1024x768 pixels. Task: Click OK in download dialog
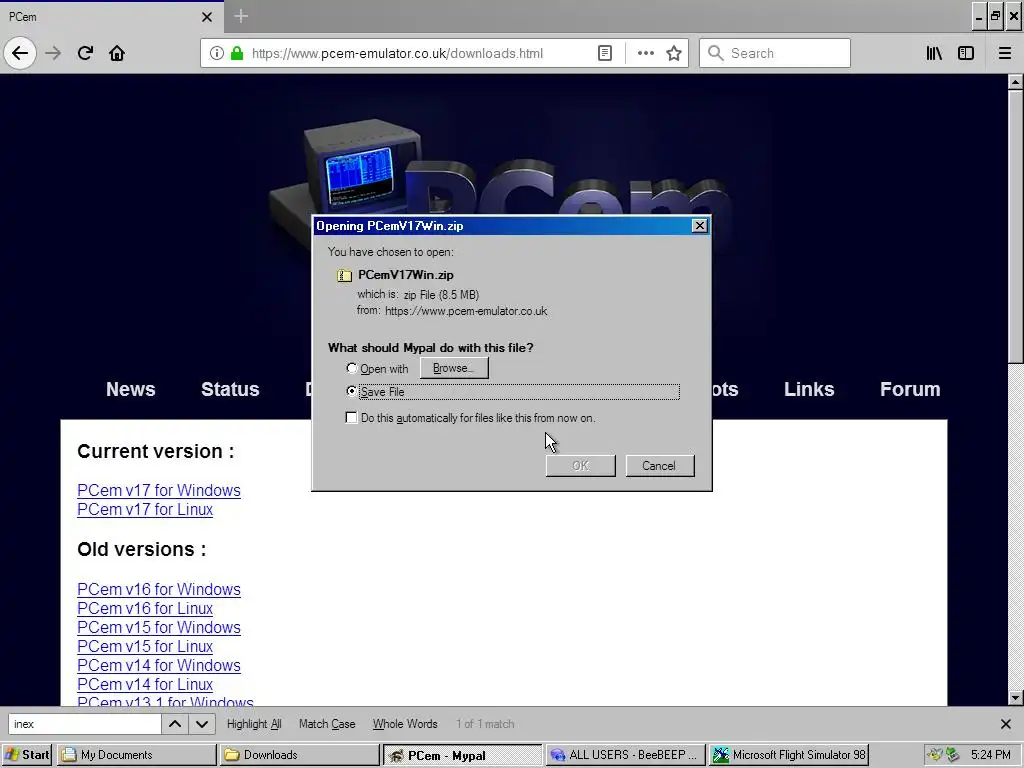click(581, 466)
